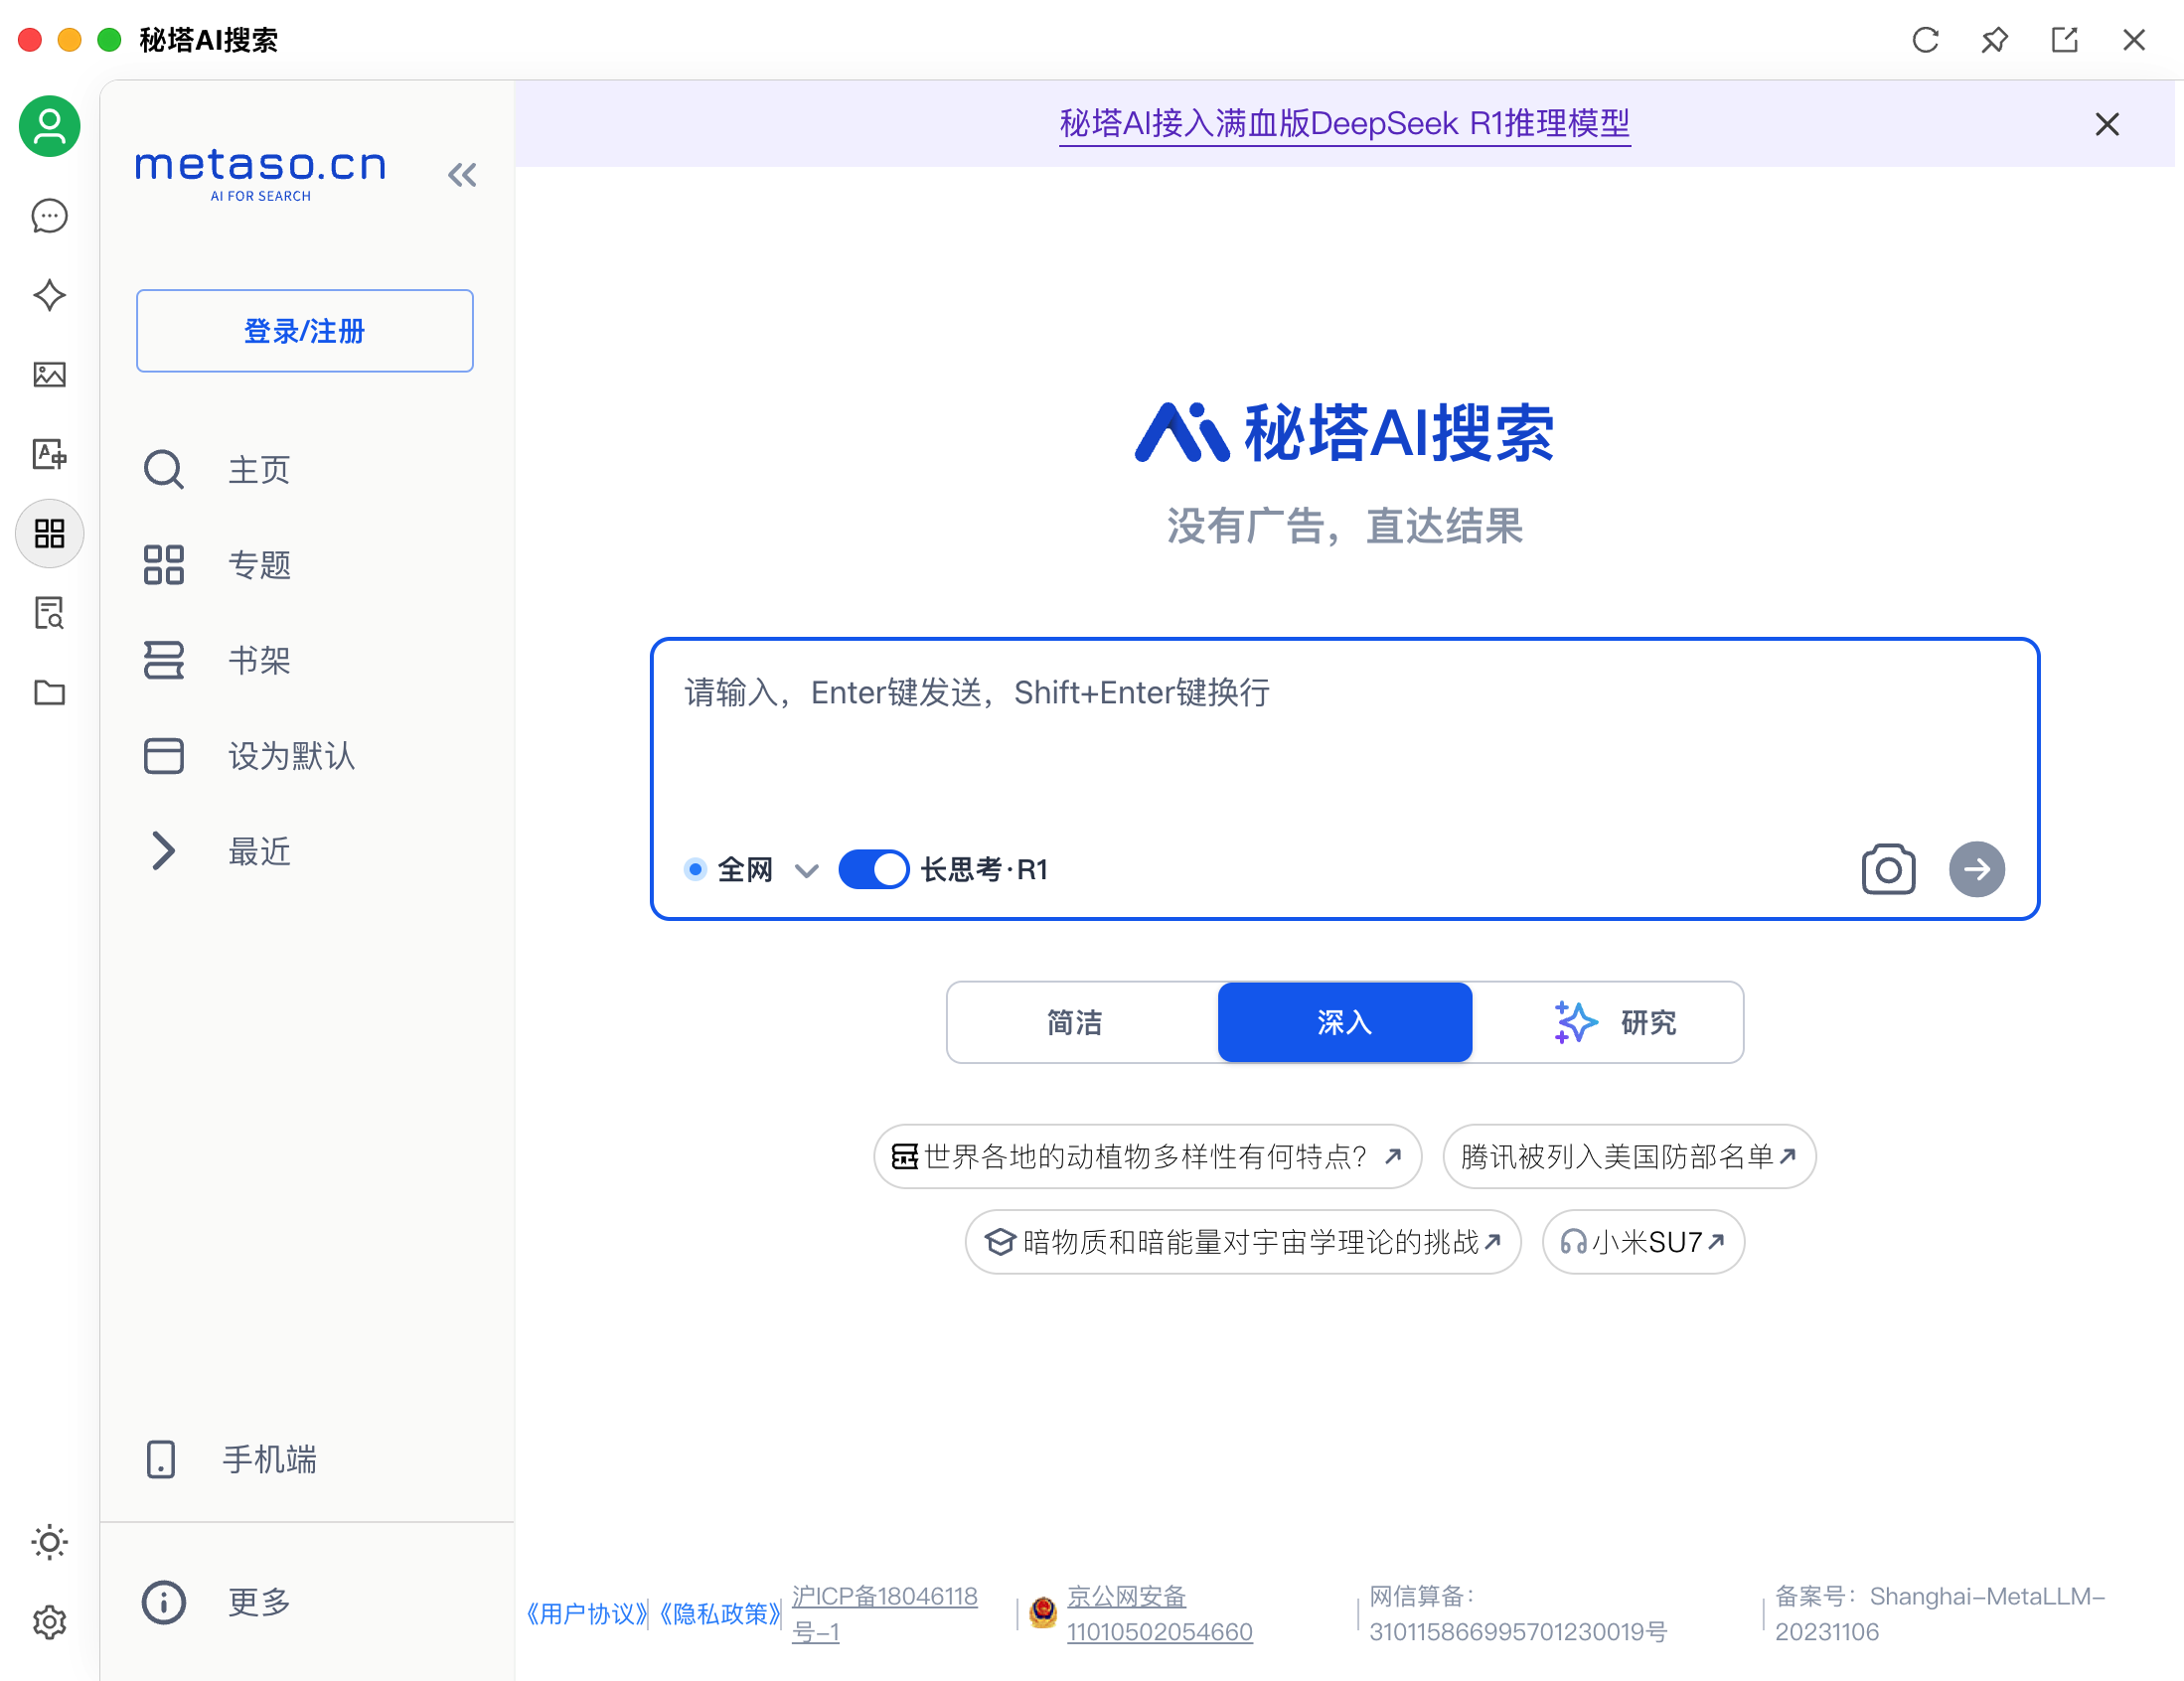Viewport: 2184px width, 1681px height.
Task: Click the pin icon in title bar
Action: point(1994,40)
